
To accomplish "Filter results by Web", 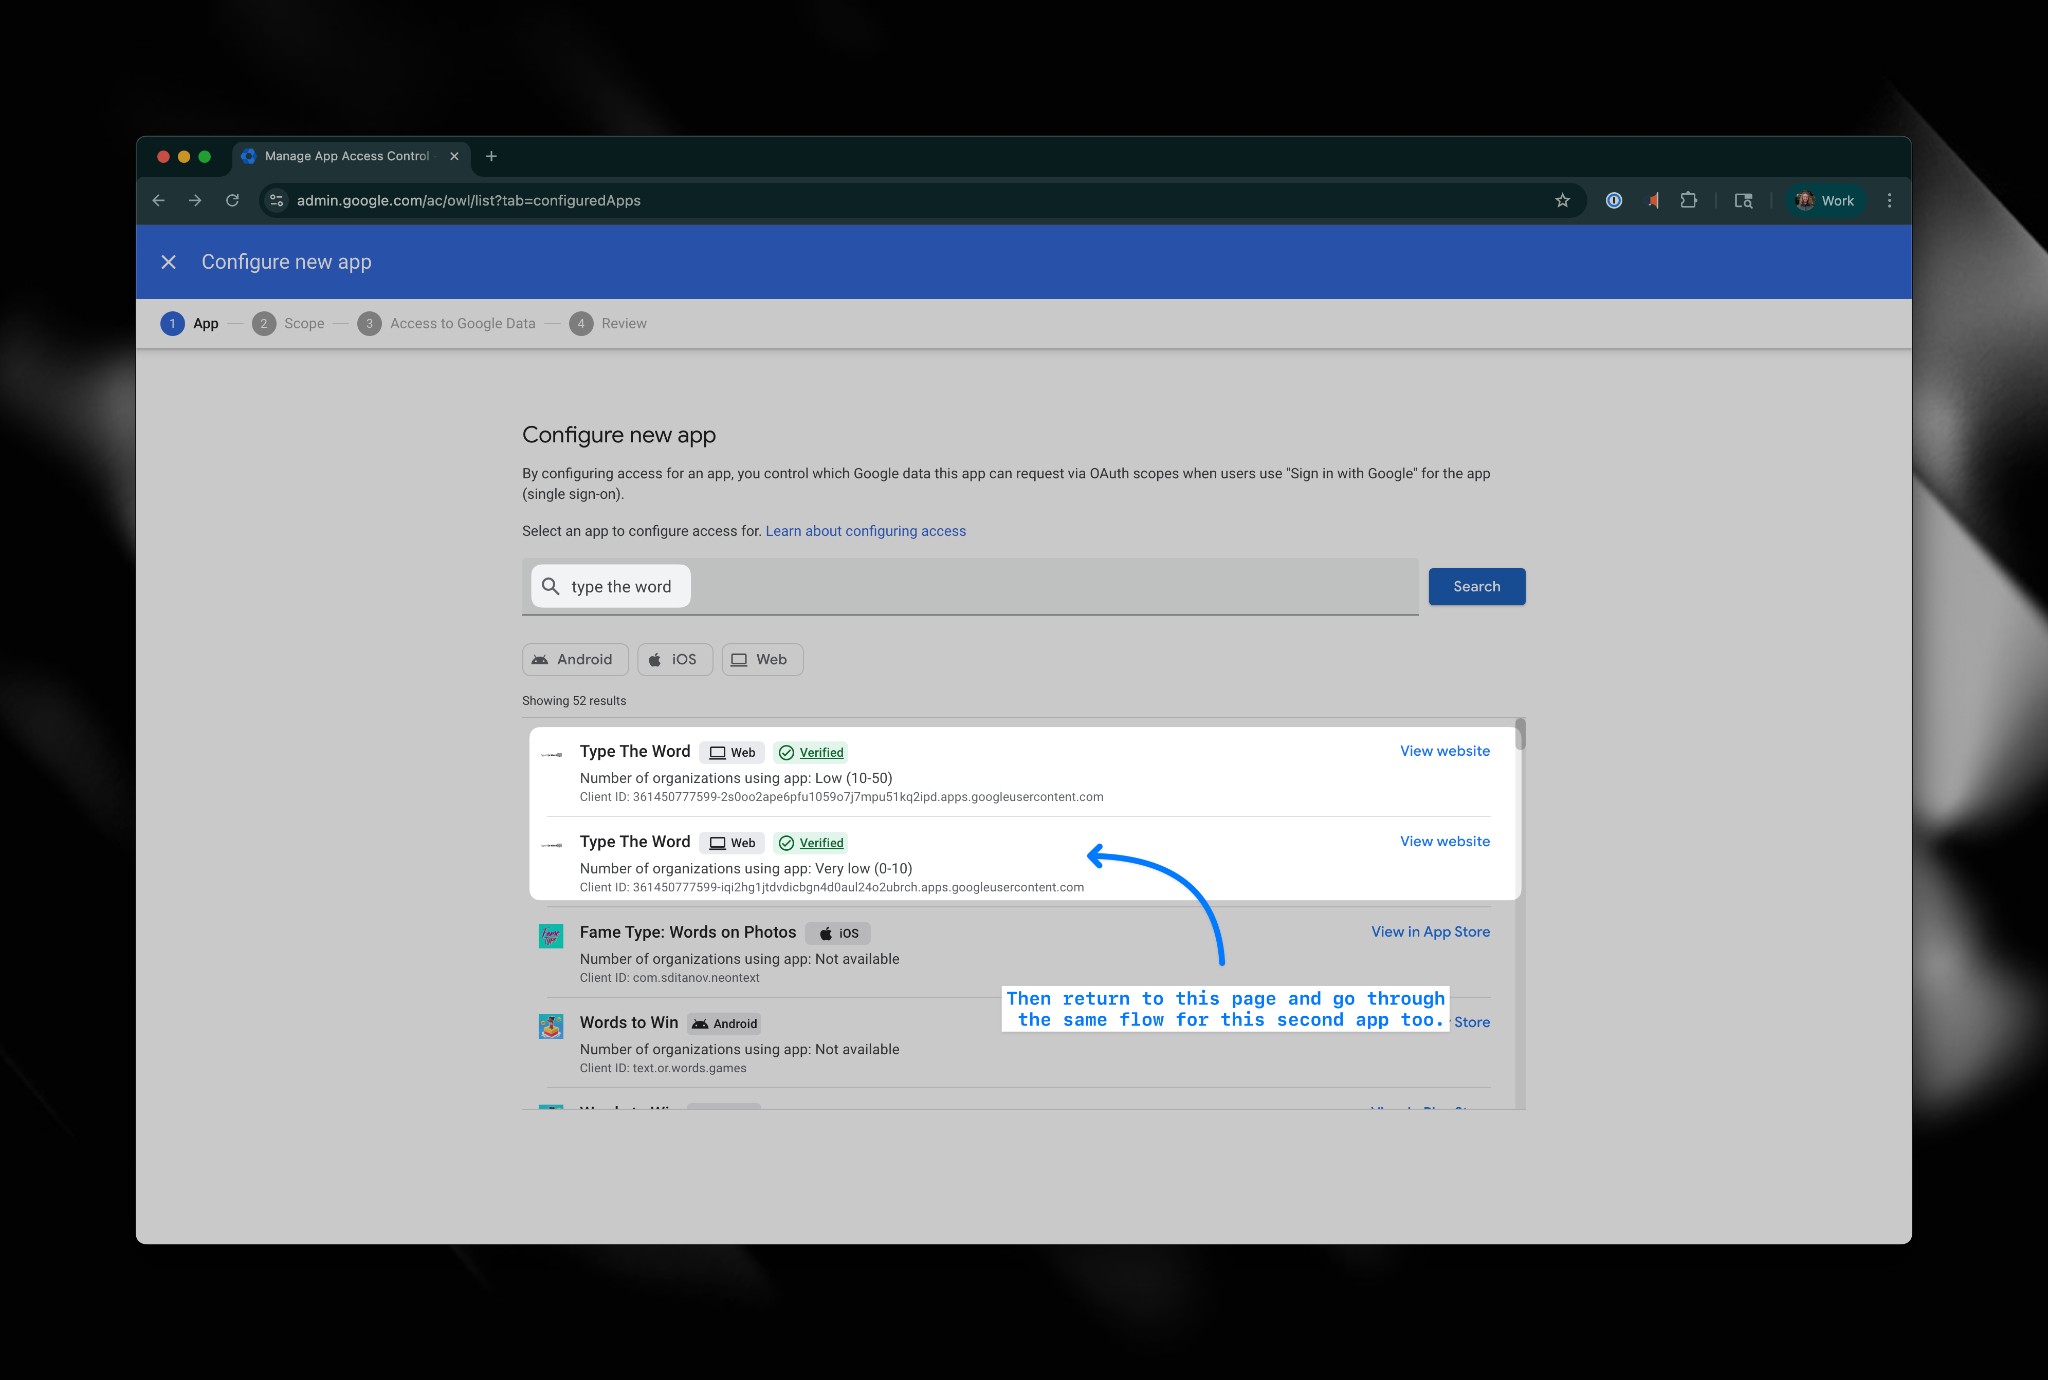I will (762, 659).
